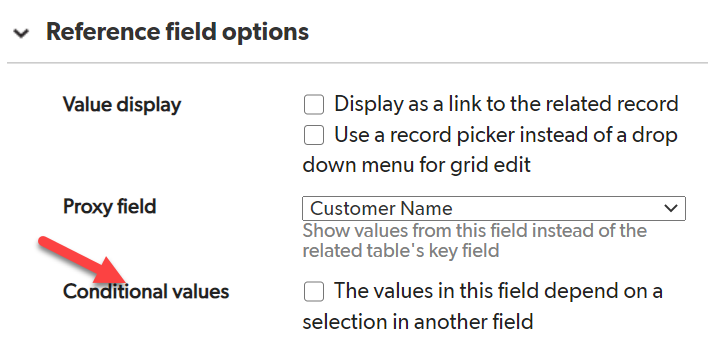708x362 pixels.
Task: Click the down menu for grid edit text
Action: click(416, 165)
